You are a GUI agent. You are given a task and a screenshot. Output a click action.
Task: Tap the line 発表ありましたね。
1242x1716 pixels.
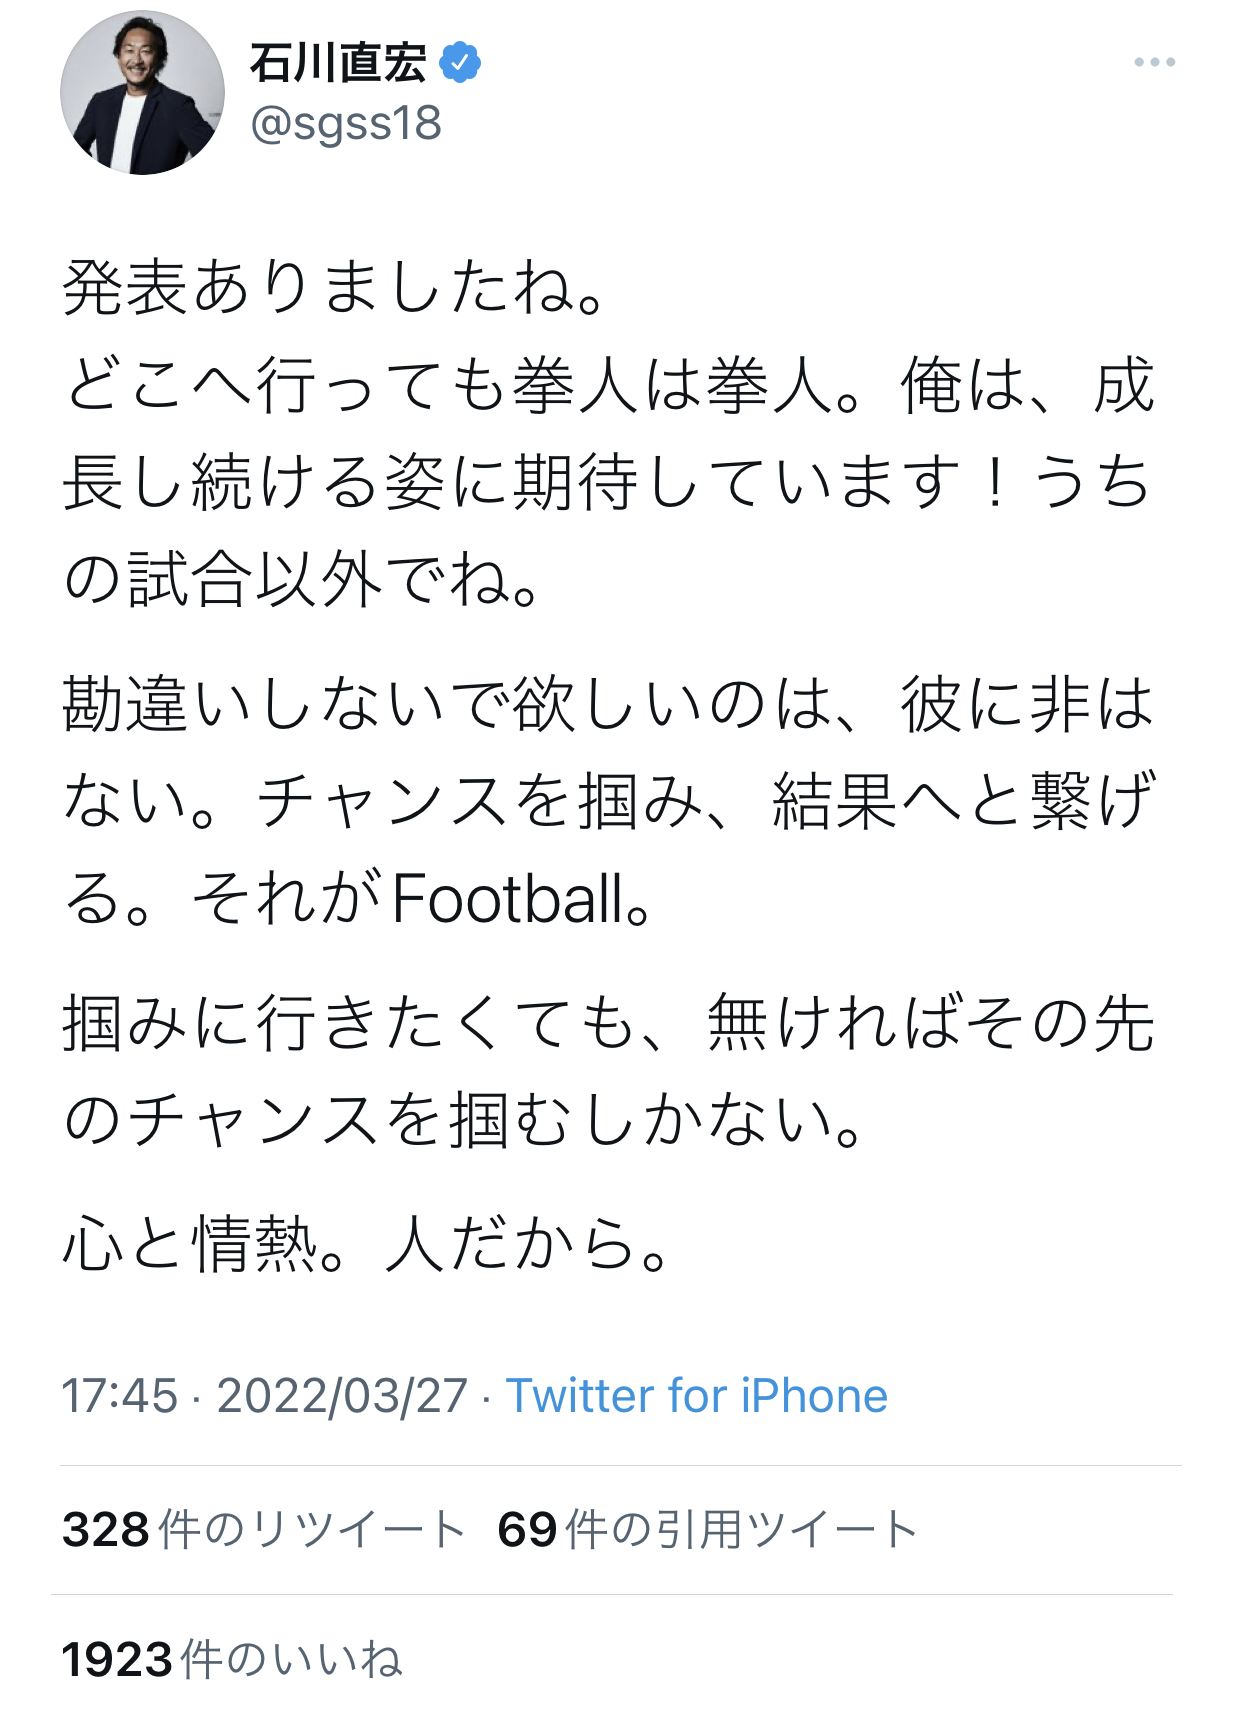(334, 289)
